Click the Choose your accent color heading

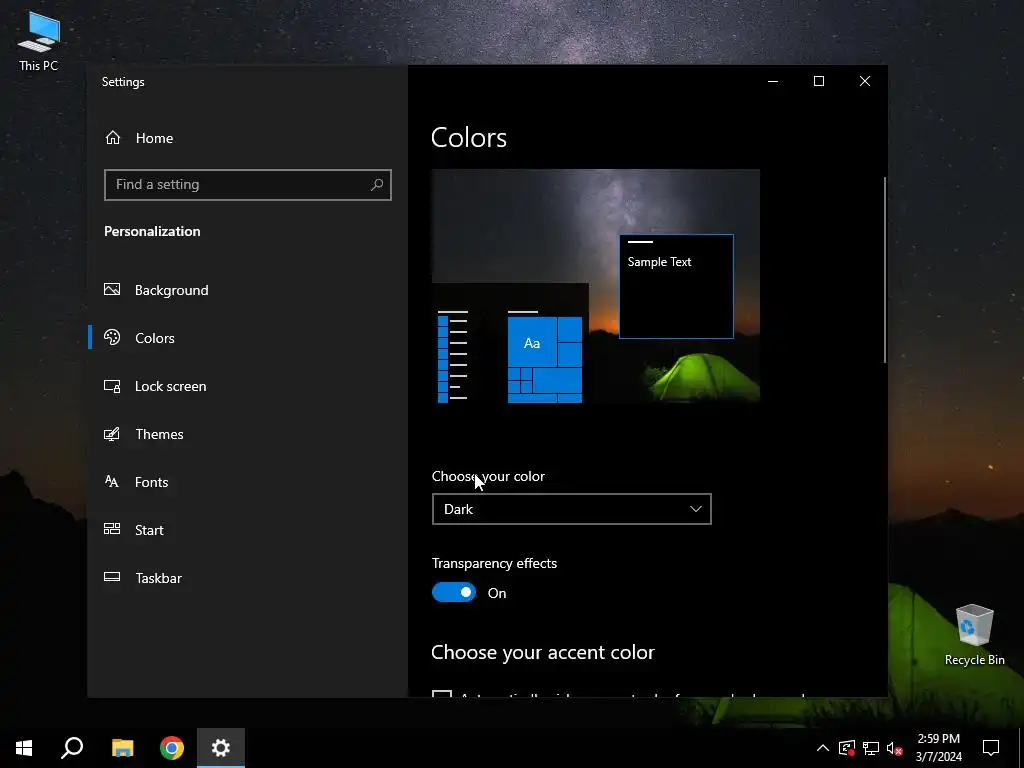pyautogui.click(x=543, y=652)
